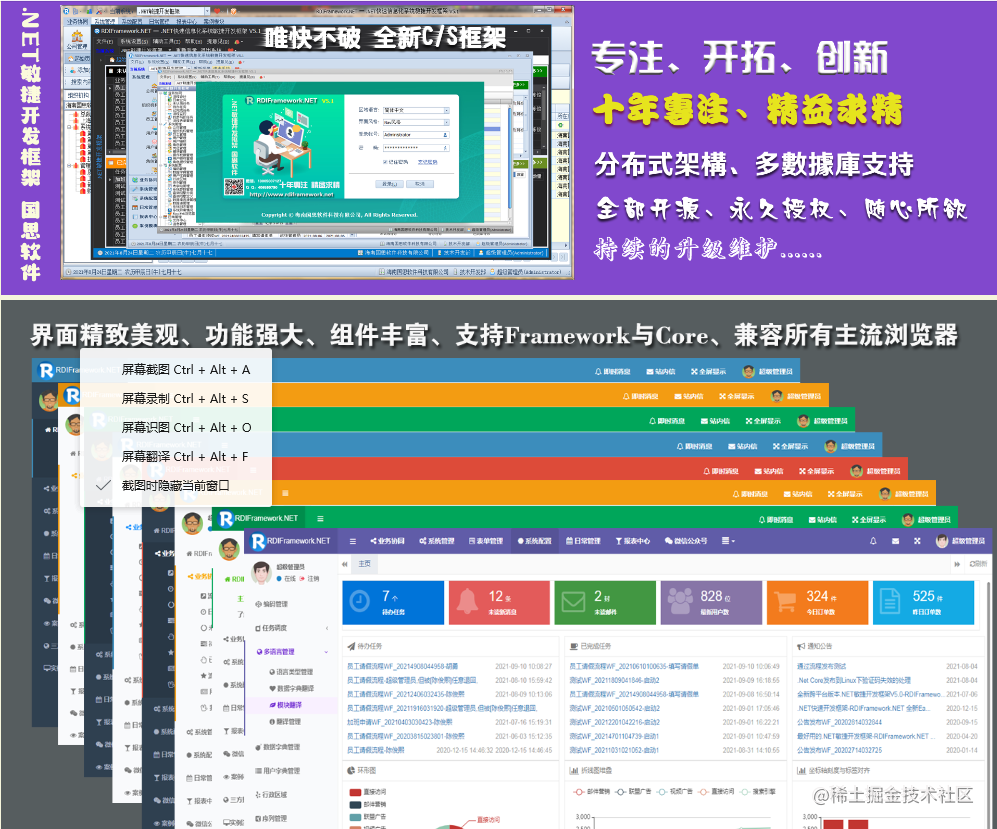Toggle 邮件营销 series in line chart legend
Viewport: 997px width, 829px height.
(591, 791)
